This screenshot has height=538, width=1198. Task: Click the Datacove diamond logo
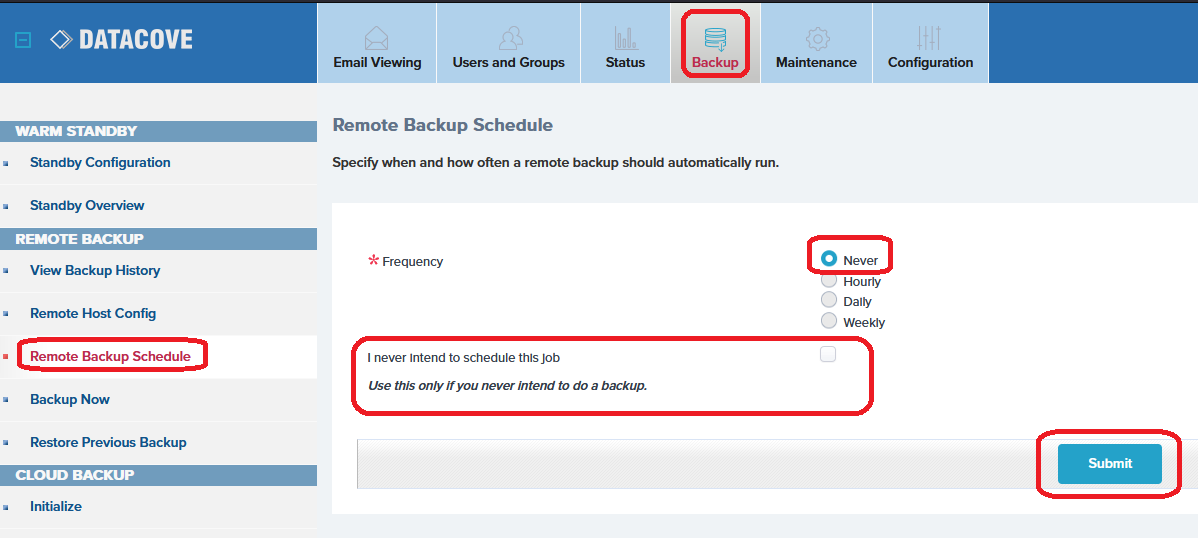62,40
